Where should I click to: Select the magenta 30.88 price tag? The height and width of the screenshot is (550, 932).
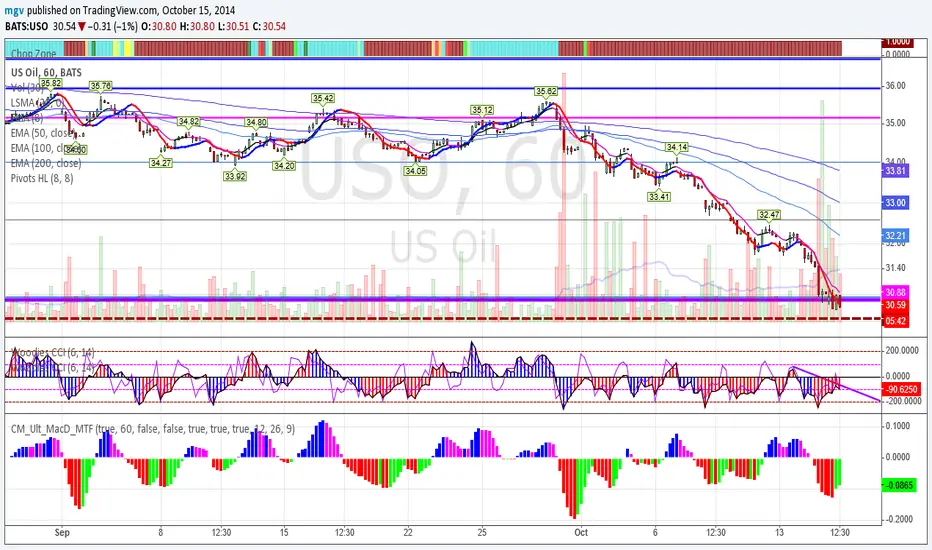pos(895,293)
